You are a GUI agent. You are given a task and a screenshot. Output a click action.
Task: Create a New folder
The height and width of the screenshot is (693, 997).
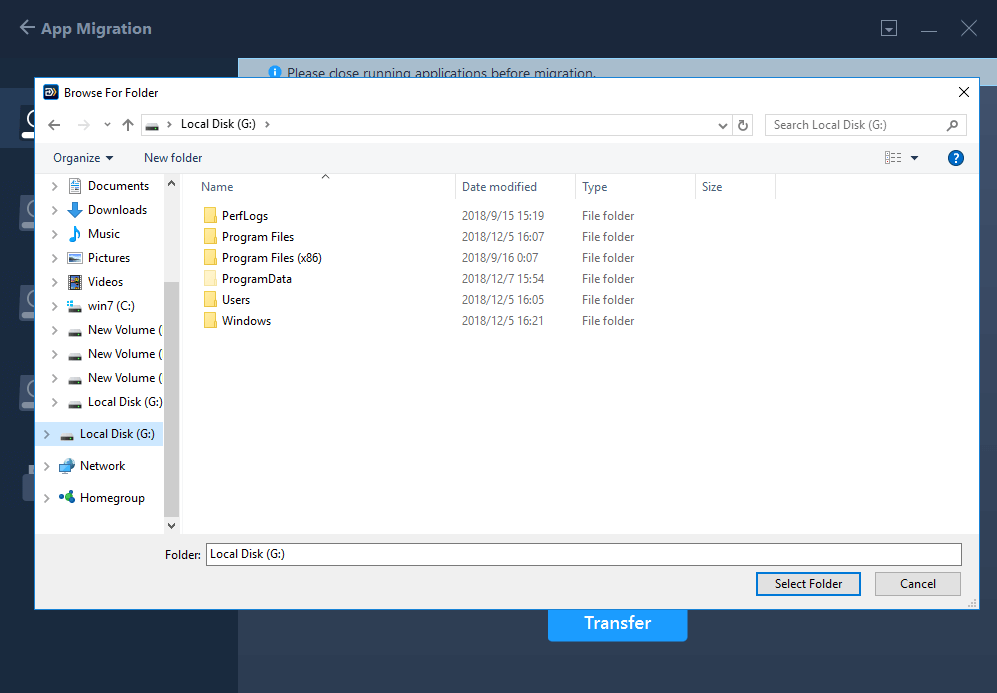(173, 158)
